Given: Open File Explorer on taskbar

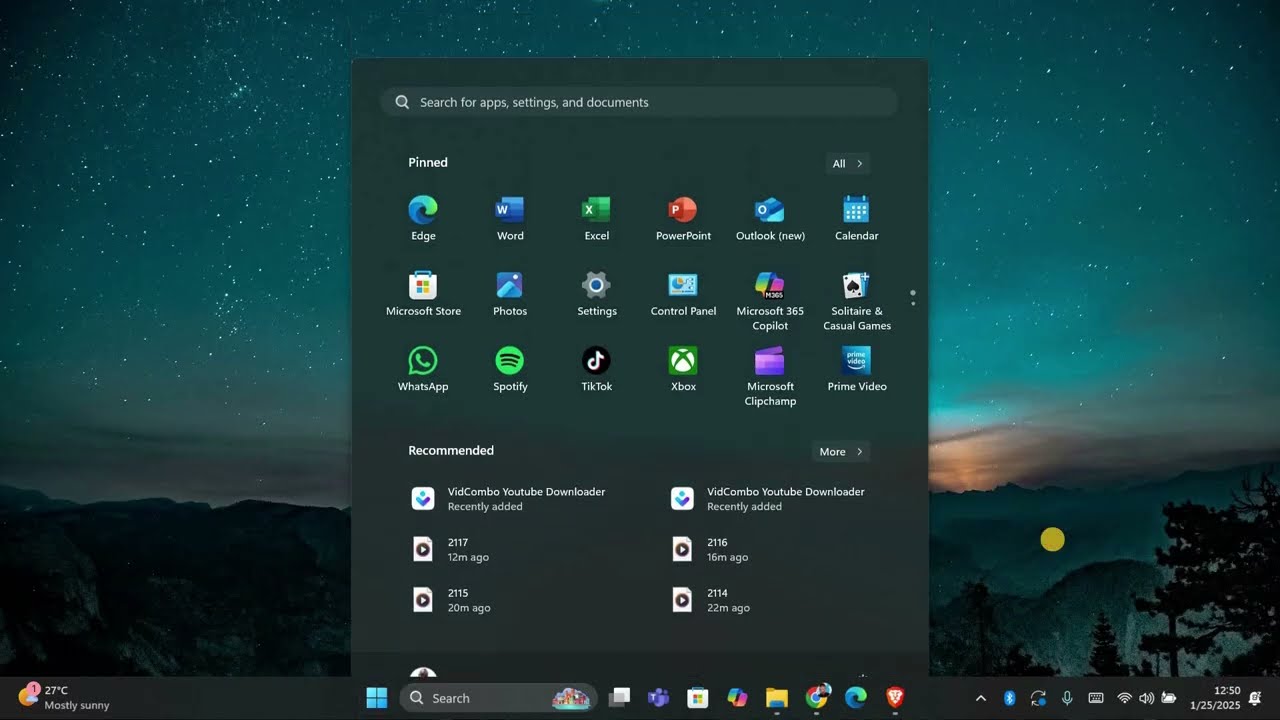Looking at the screenshot, I should pos(777,698).
